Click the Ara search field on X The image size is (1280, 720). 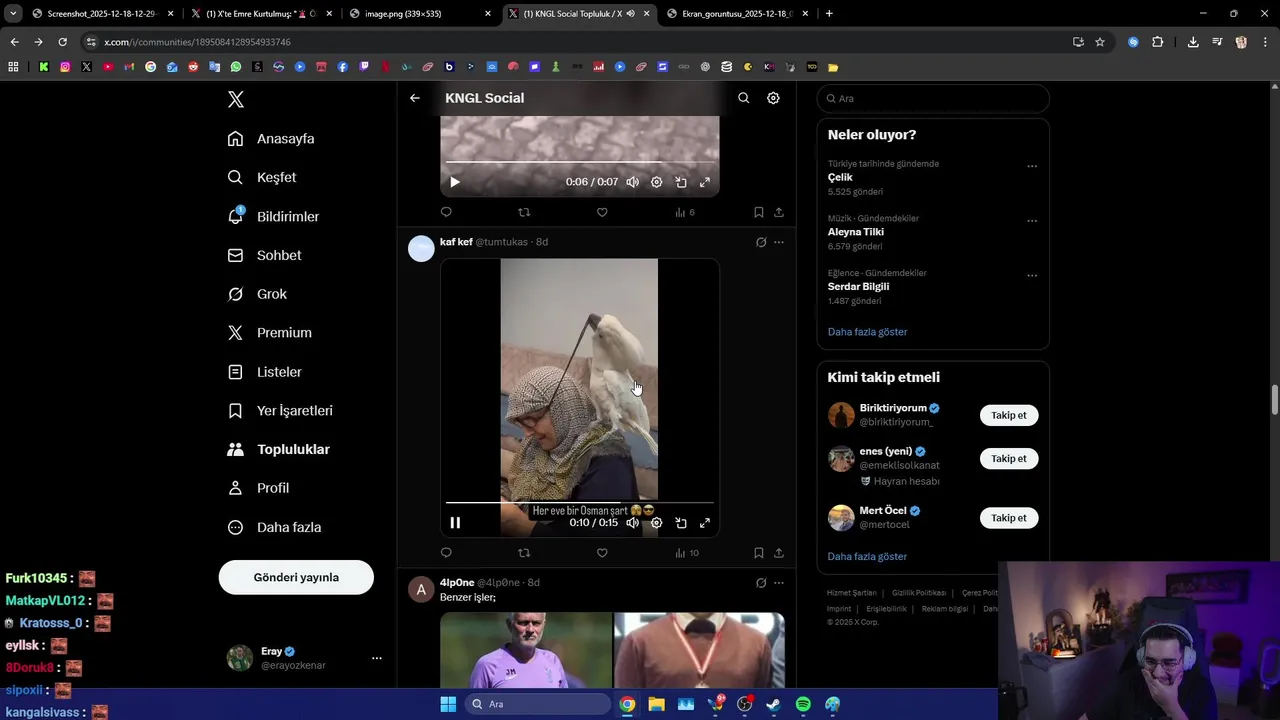click(933, 99)
